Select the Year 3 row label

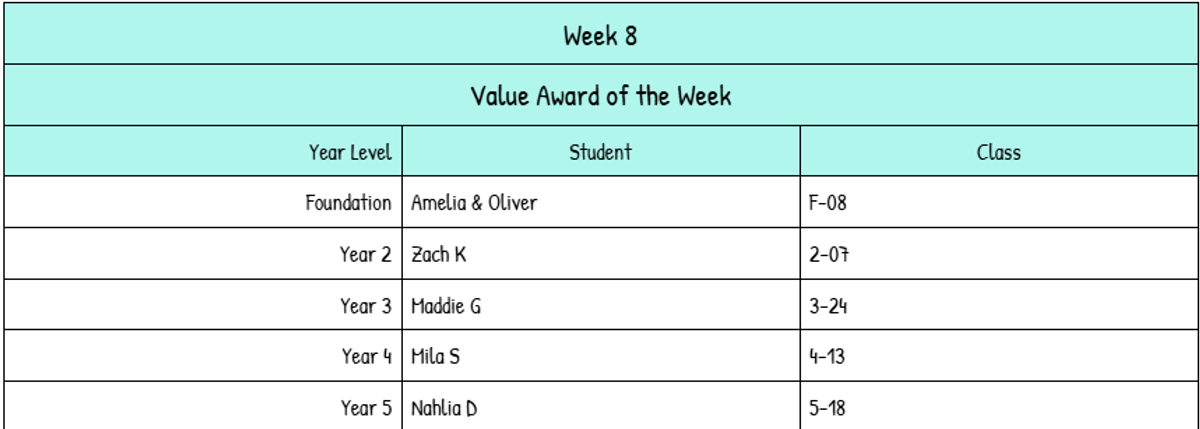365,305
